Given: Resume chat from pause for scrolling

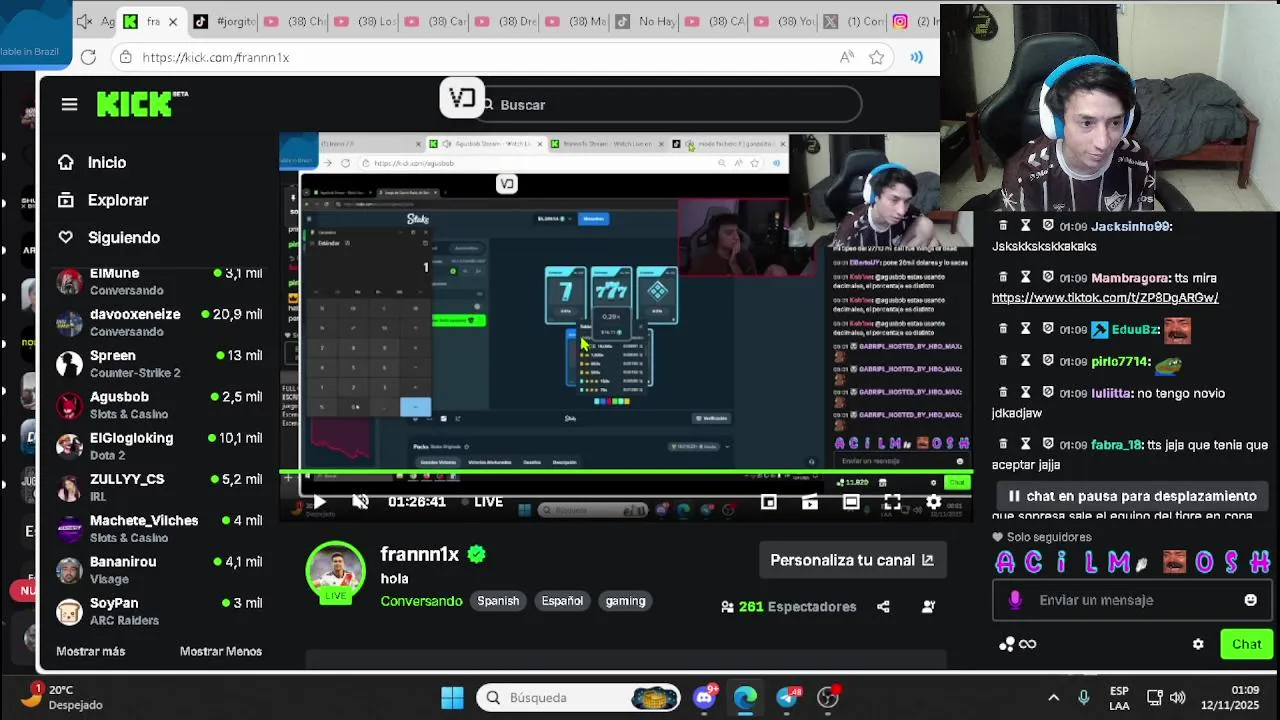Looking at the screenshot, I should [1130, 496].
